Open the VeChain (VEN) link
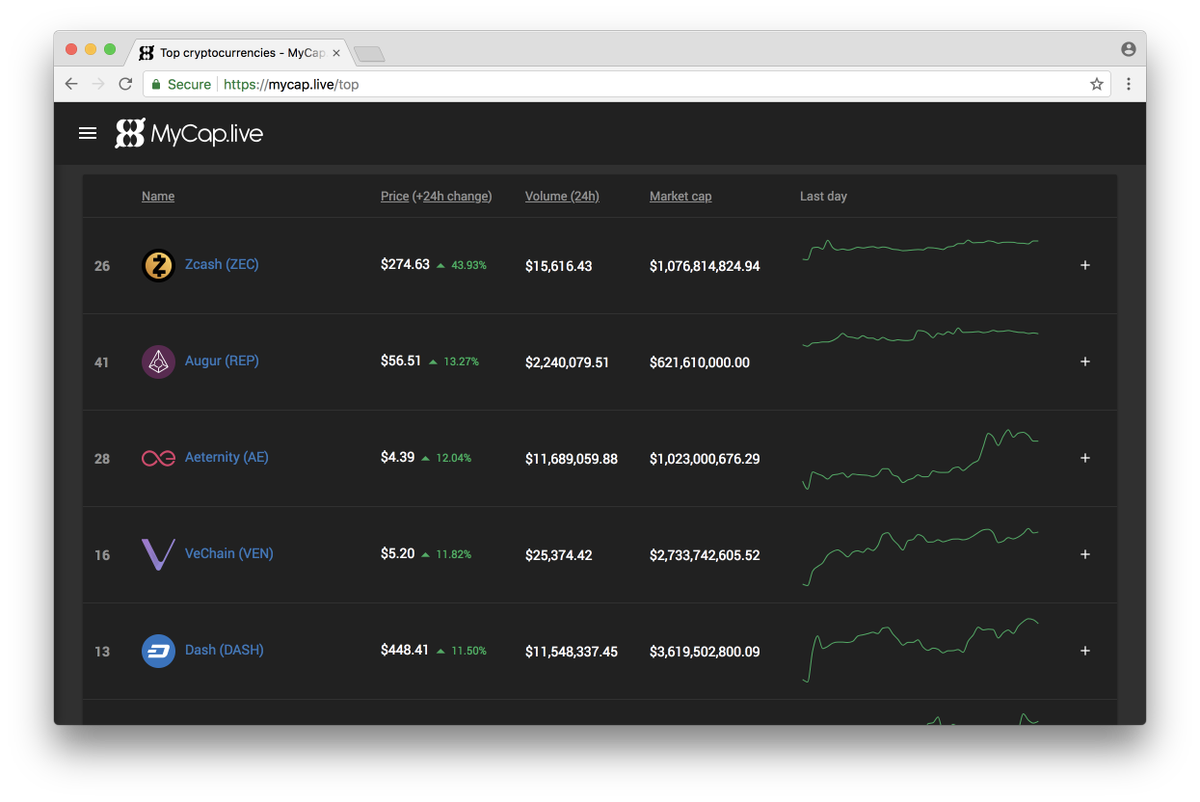 point(229,553)
